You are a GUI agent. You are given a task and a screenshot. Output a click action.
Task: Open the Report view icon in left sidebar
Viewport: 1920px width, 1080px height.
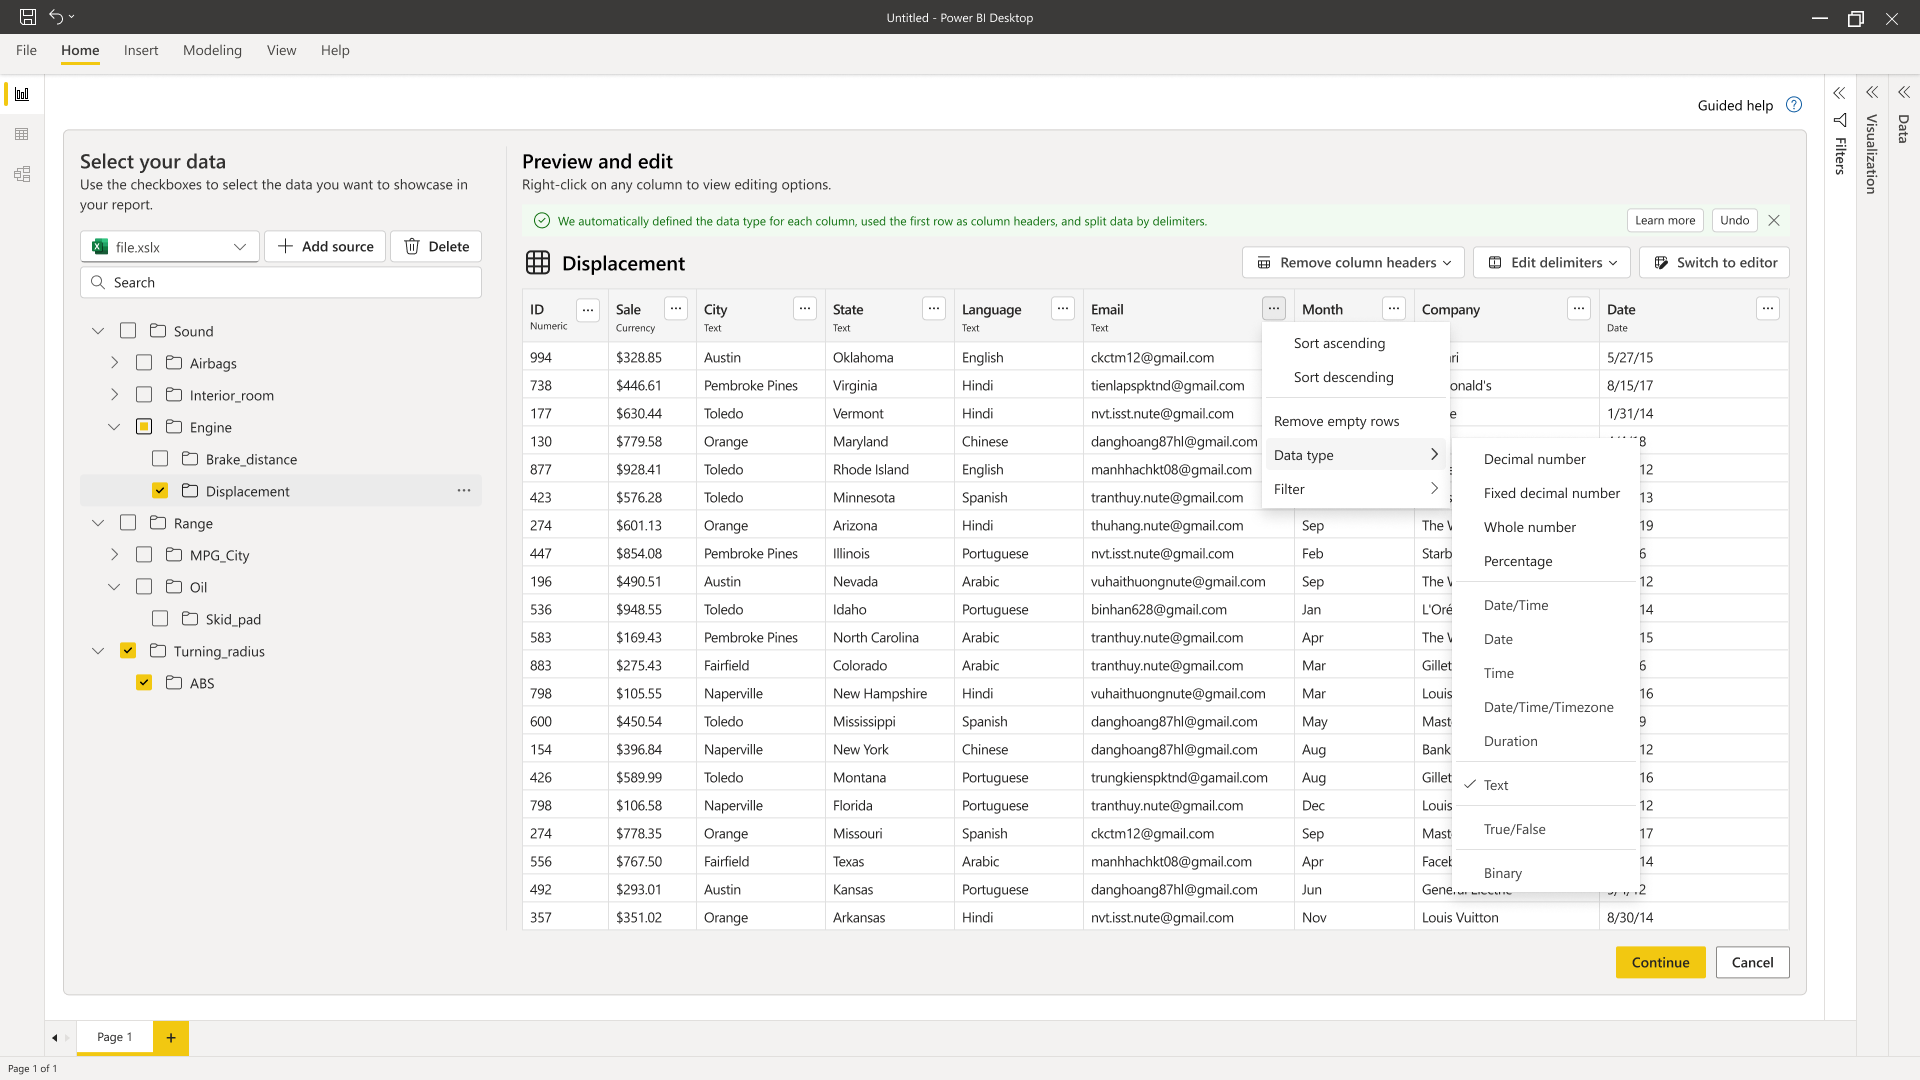[22, 94]
